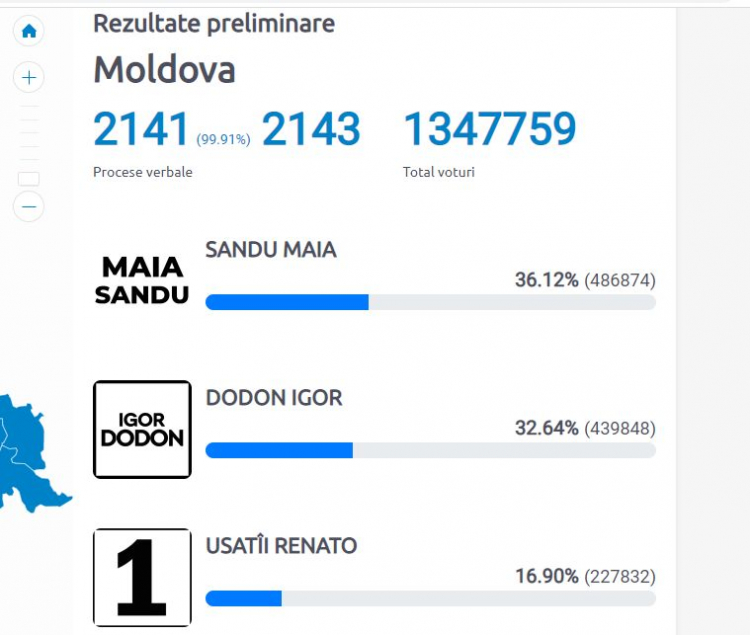Image resolution: width=750 pixels, height=635 pixels.
Task: Click the 36.12% result for Sandu
Action: (x=547, y=280)
